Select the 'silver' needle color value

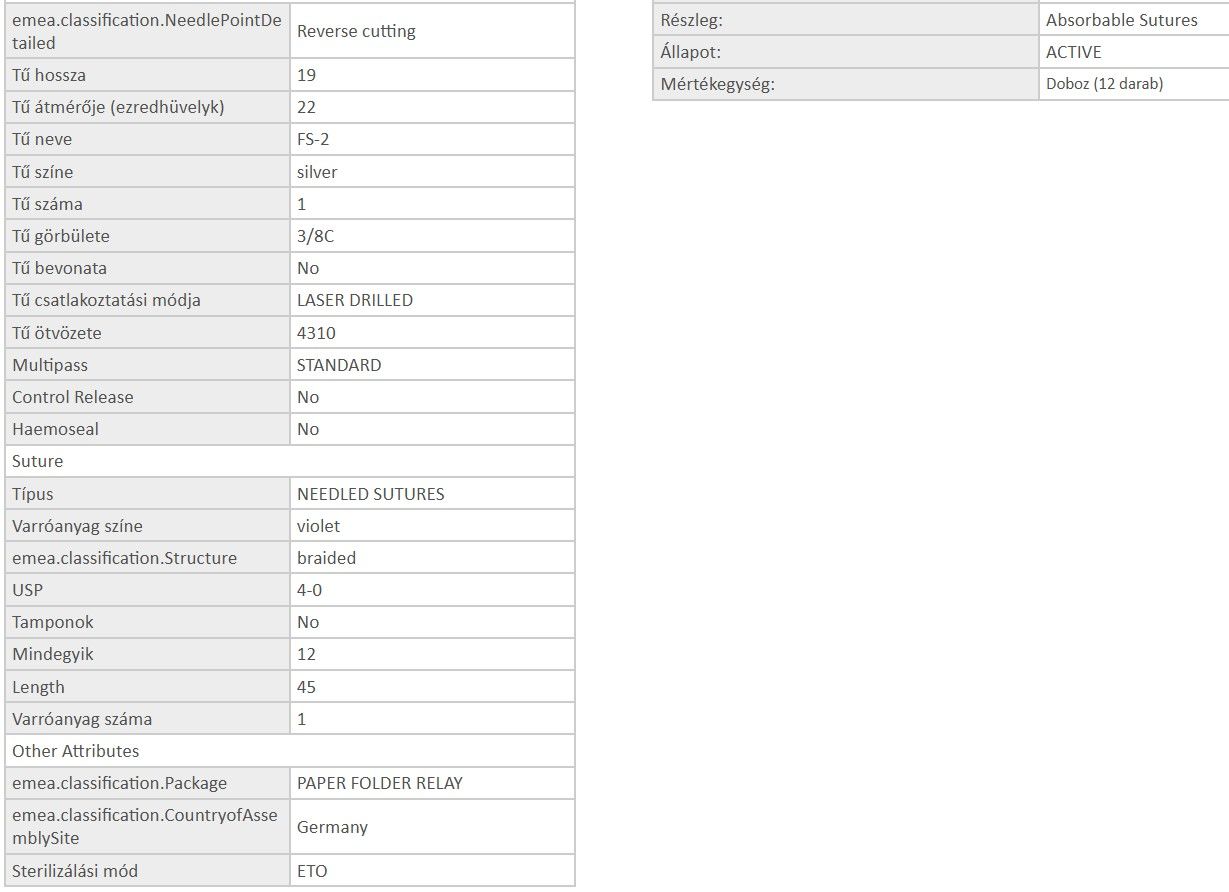[x=317, y=172]
